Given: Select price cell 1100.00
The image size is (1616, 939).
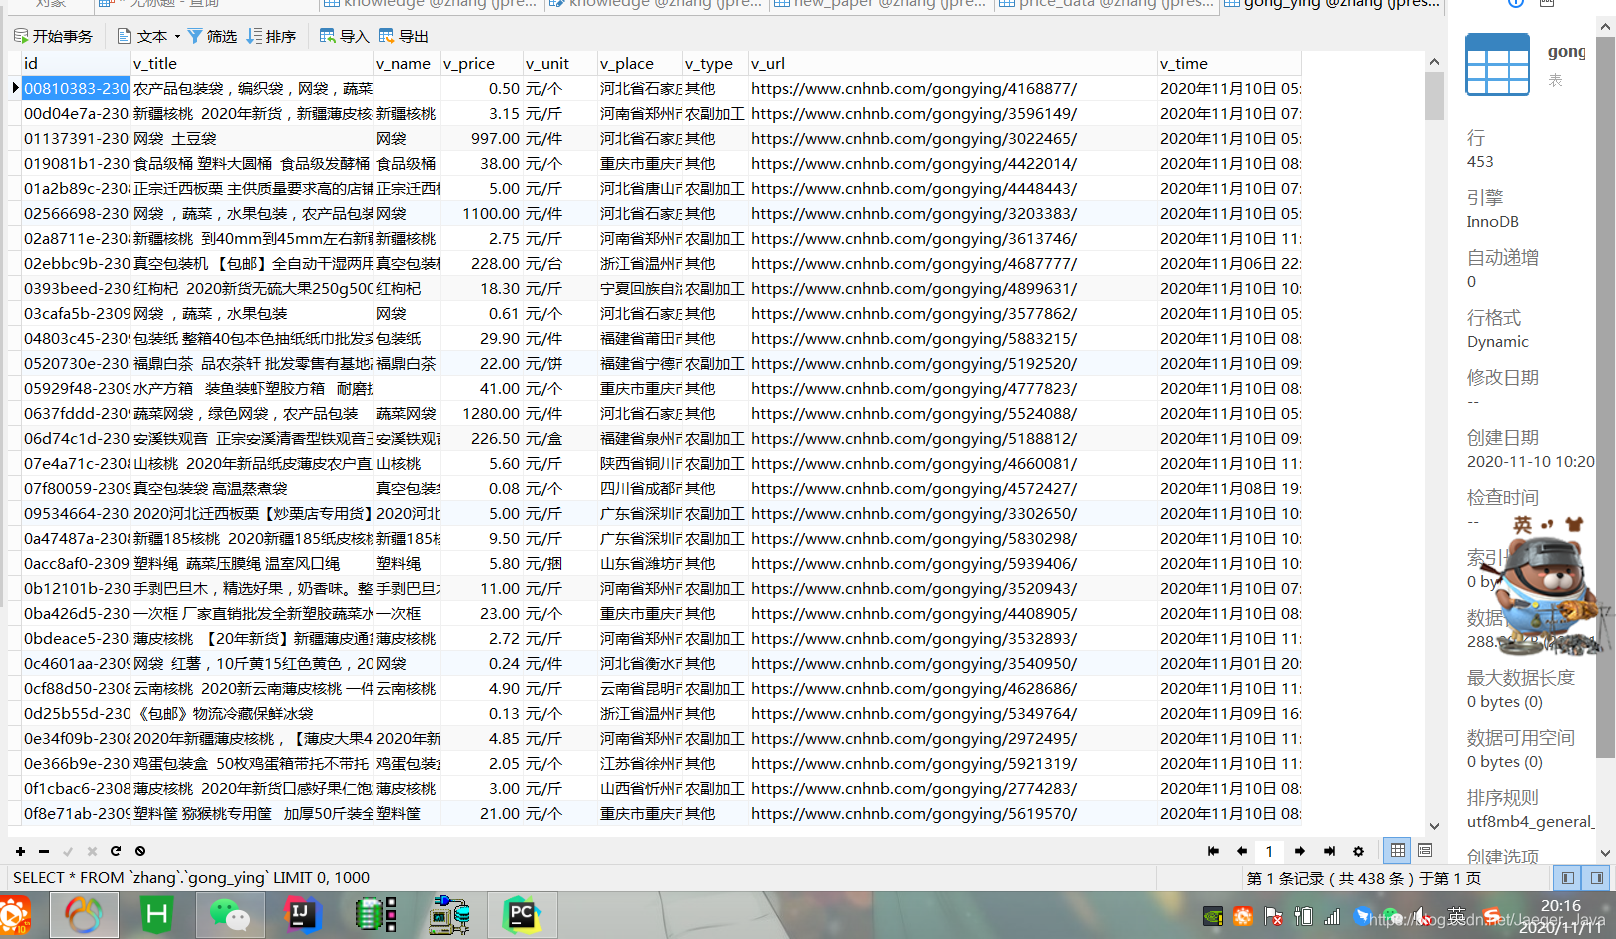Looking at the screenshot, I should (x=481, y=213).
